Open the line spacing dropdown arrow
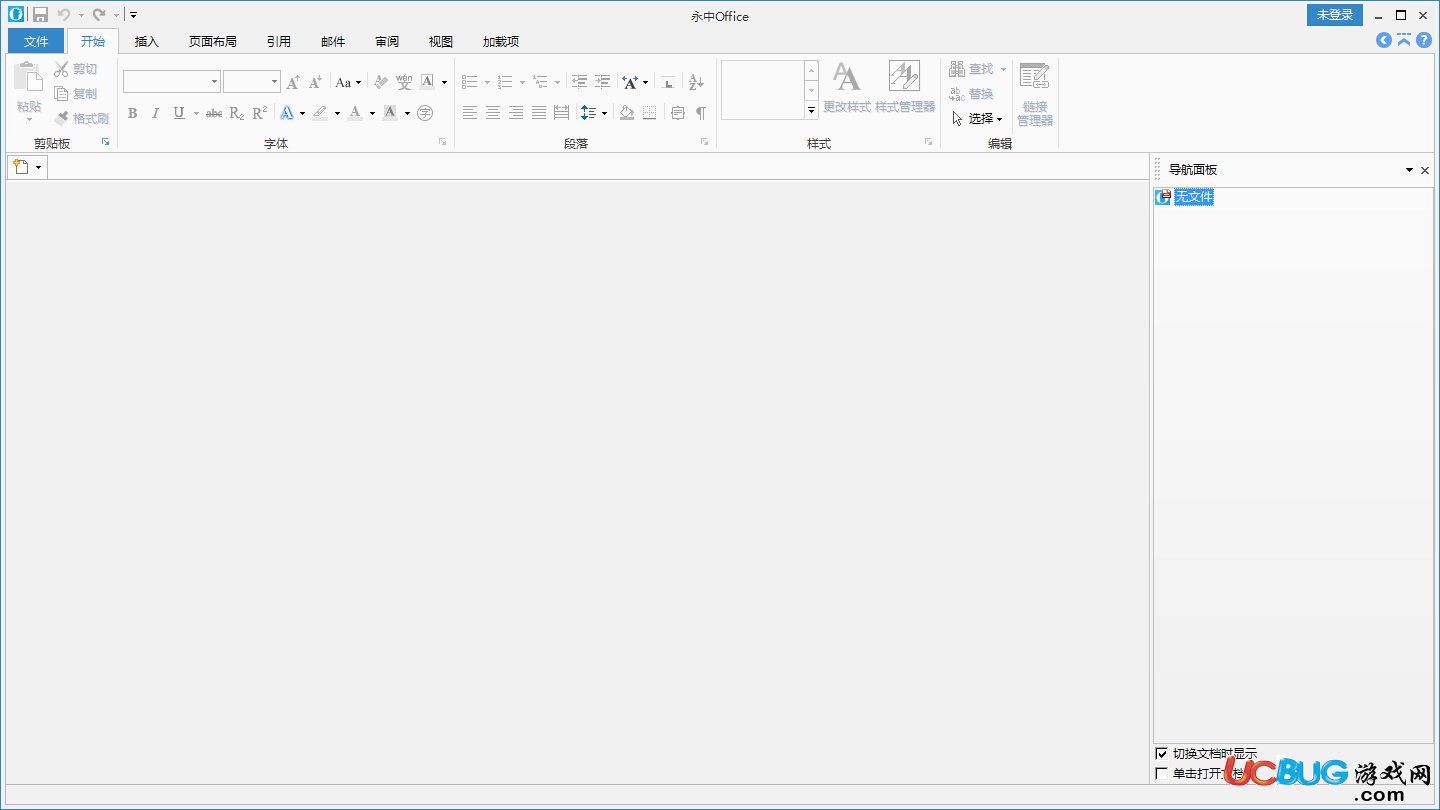Viewport: 1440px width, 810px height. pos(604,113)
